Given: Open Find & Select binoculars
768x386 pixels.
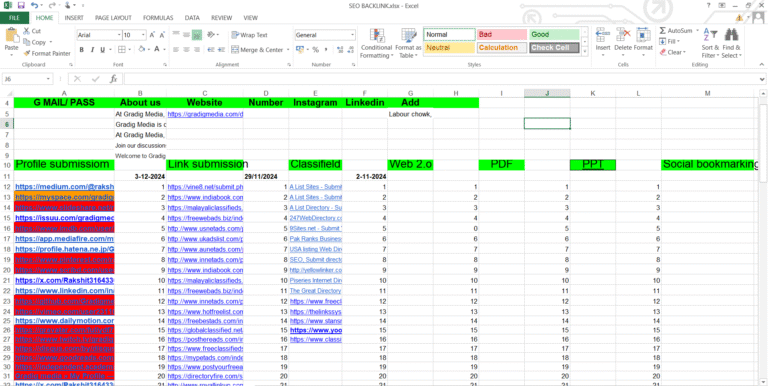Looking at the screenshot, I should point(731,43).
